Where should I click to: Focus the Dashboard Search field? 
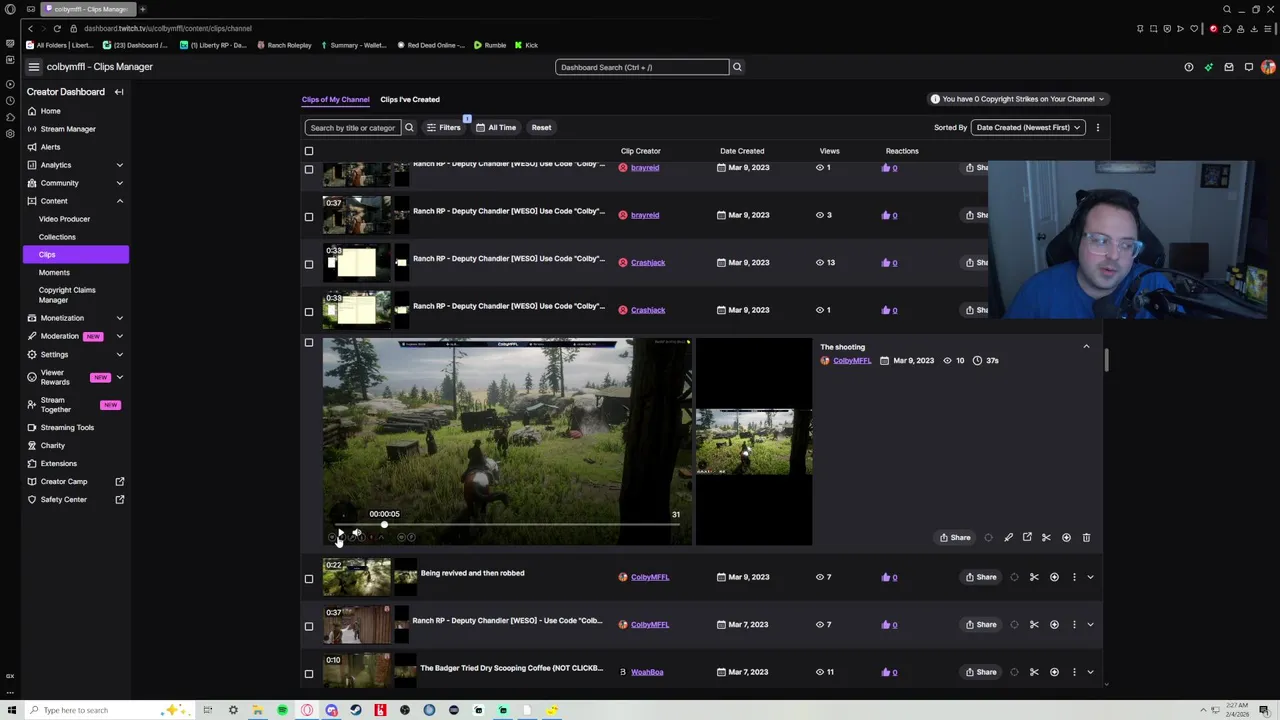[x=642, y=67]
